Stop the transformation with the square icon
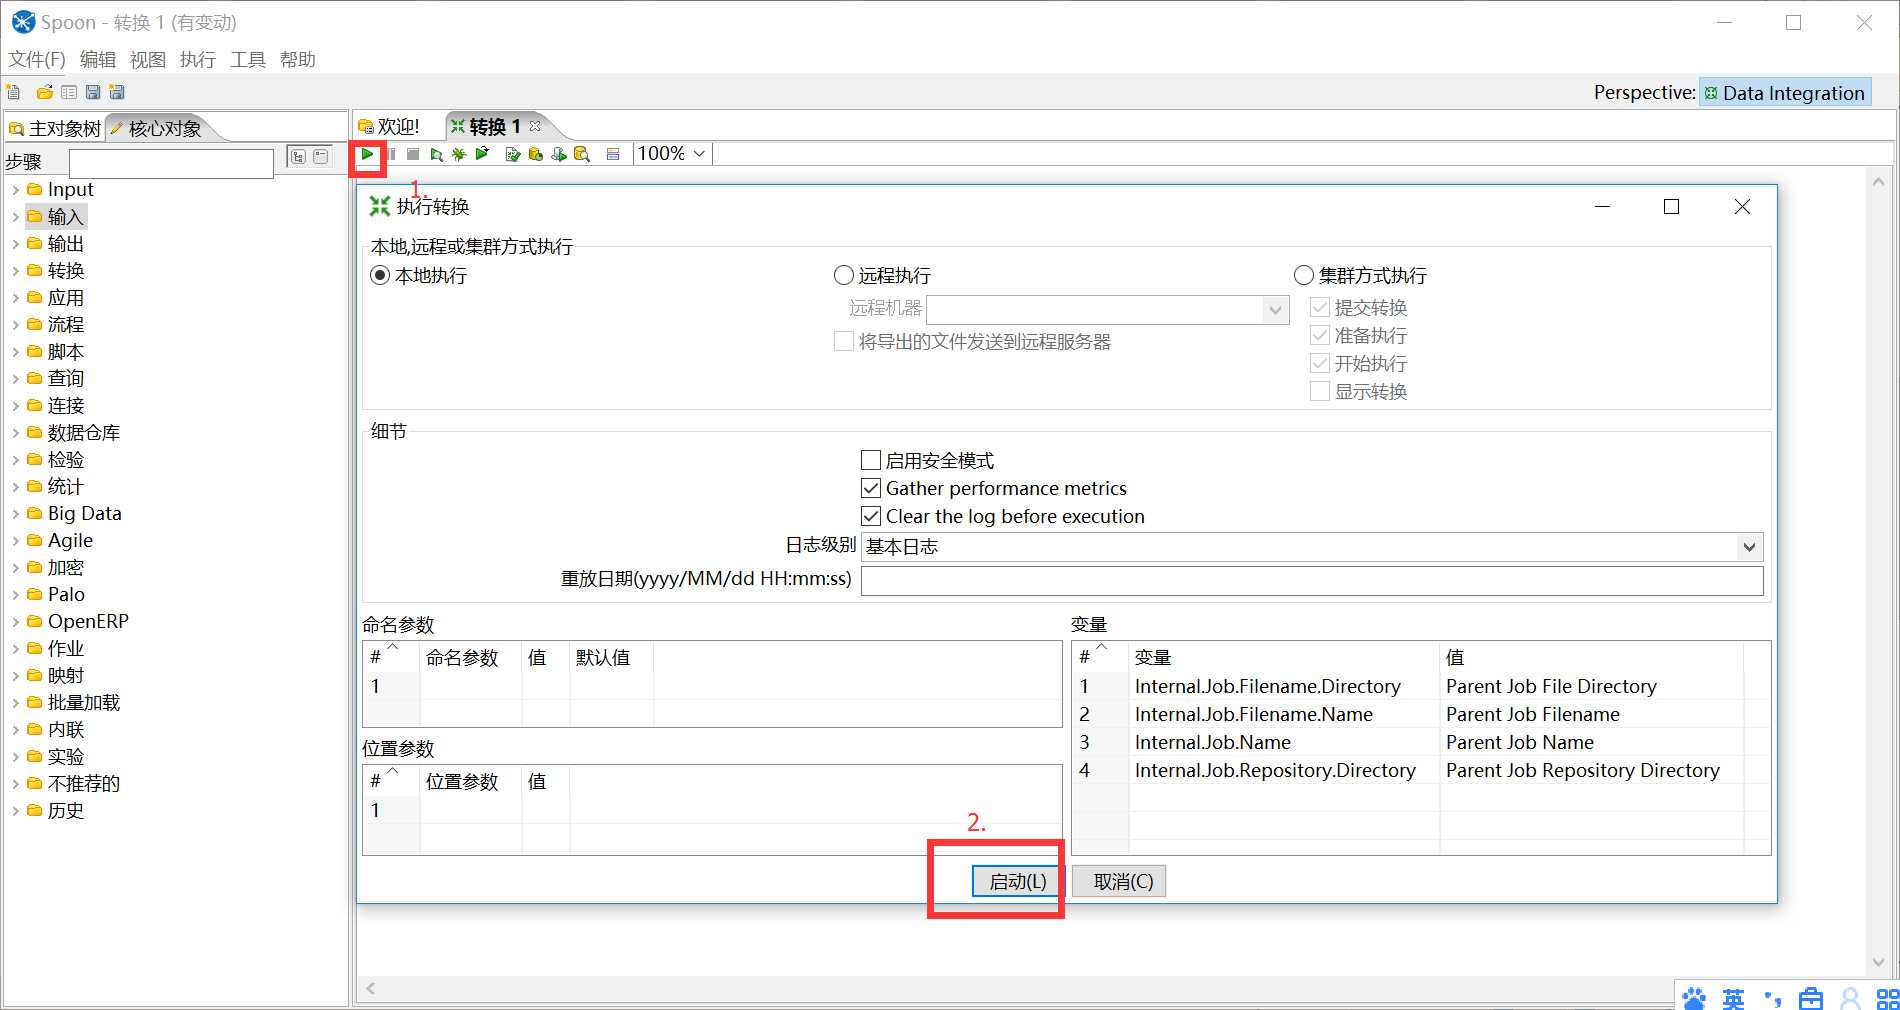The width and height of the screenshot is (1900, 1010). pos(413,154)
